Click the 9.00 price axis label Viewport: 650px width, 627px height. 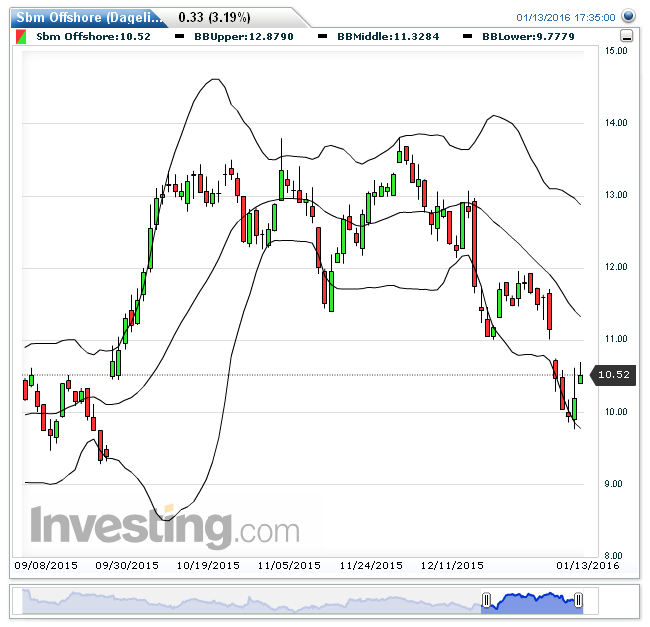614,483
